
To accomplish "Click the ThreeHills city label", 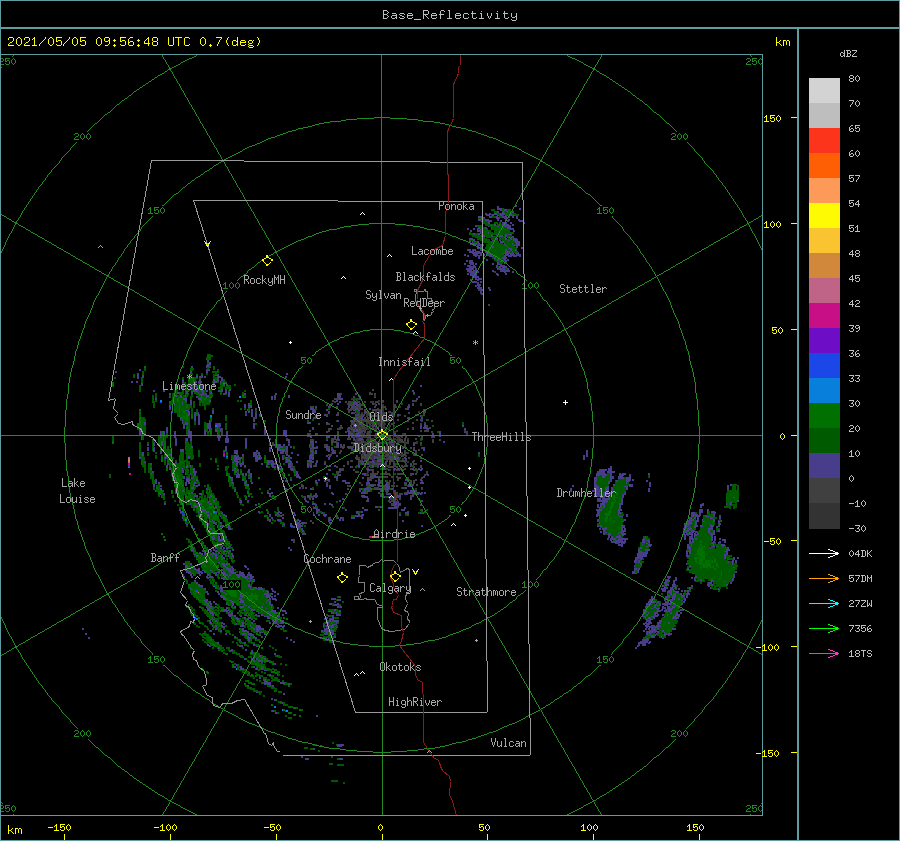I will coord(501,437).
